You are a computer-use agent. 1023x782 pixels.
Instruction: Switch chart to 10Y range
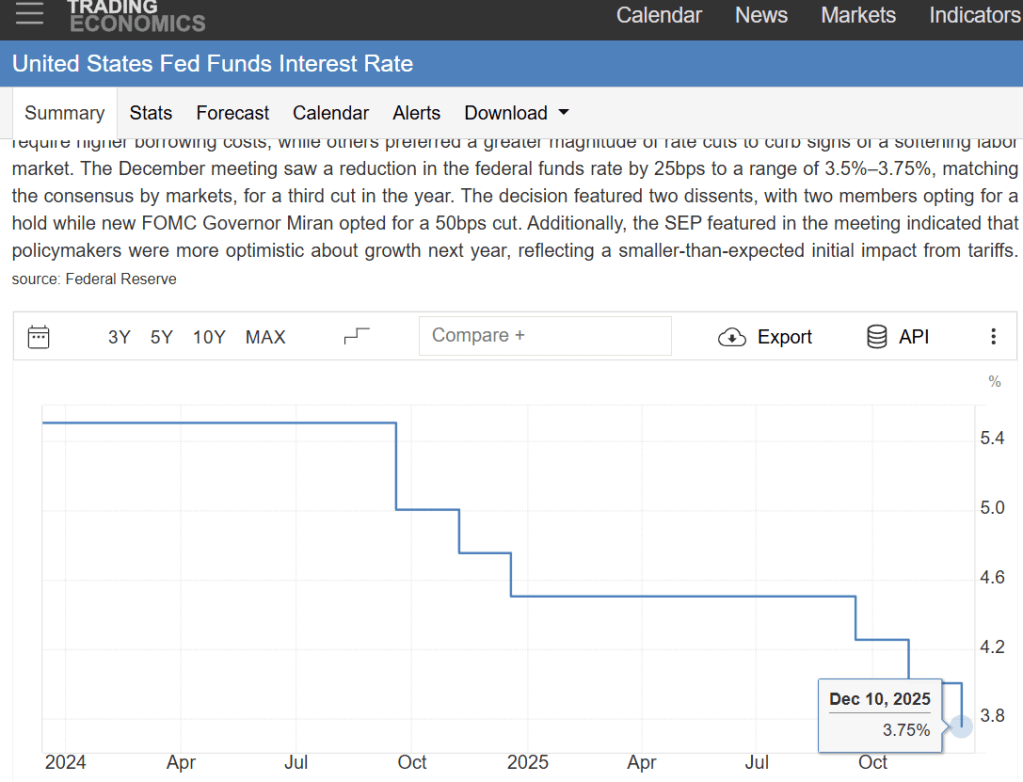tap(209, 337)
